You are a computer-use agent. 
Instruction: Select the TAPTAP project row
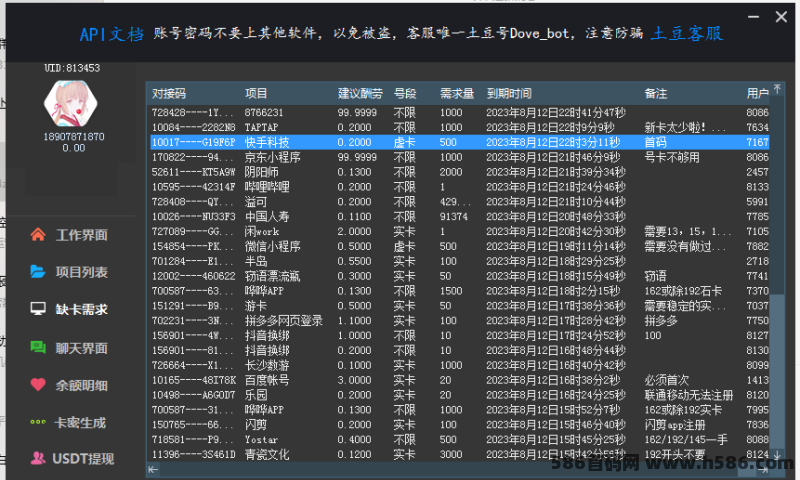pos(460,127)
